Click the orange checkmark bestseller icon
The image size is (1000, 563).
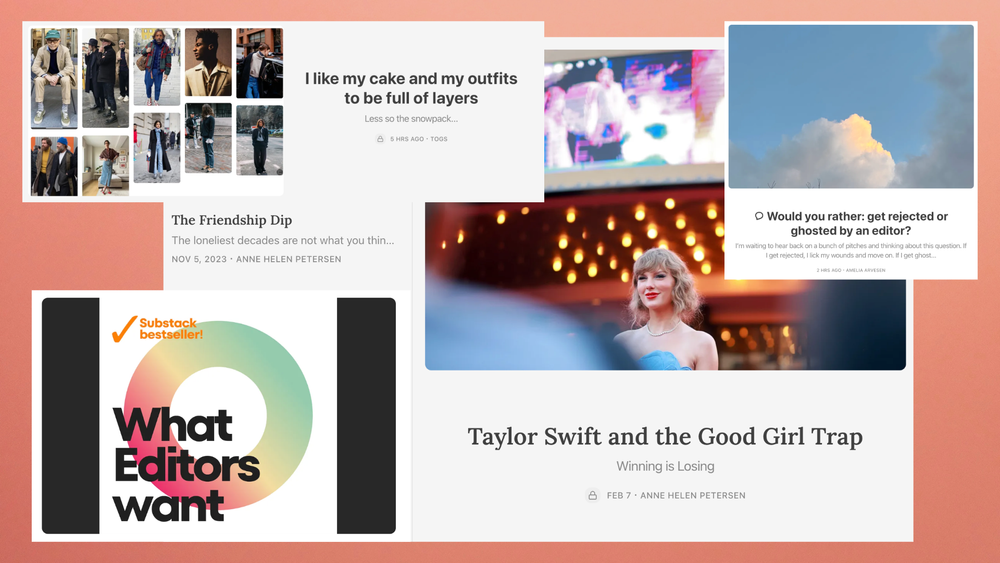click(x=124, y=329)
